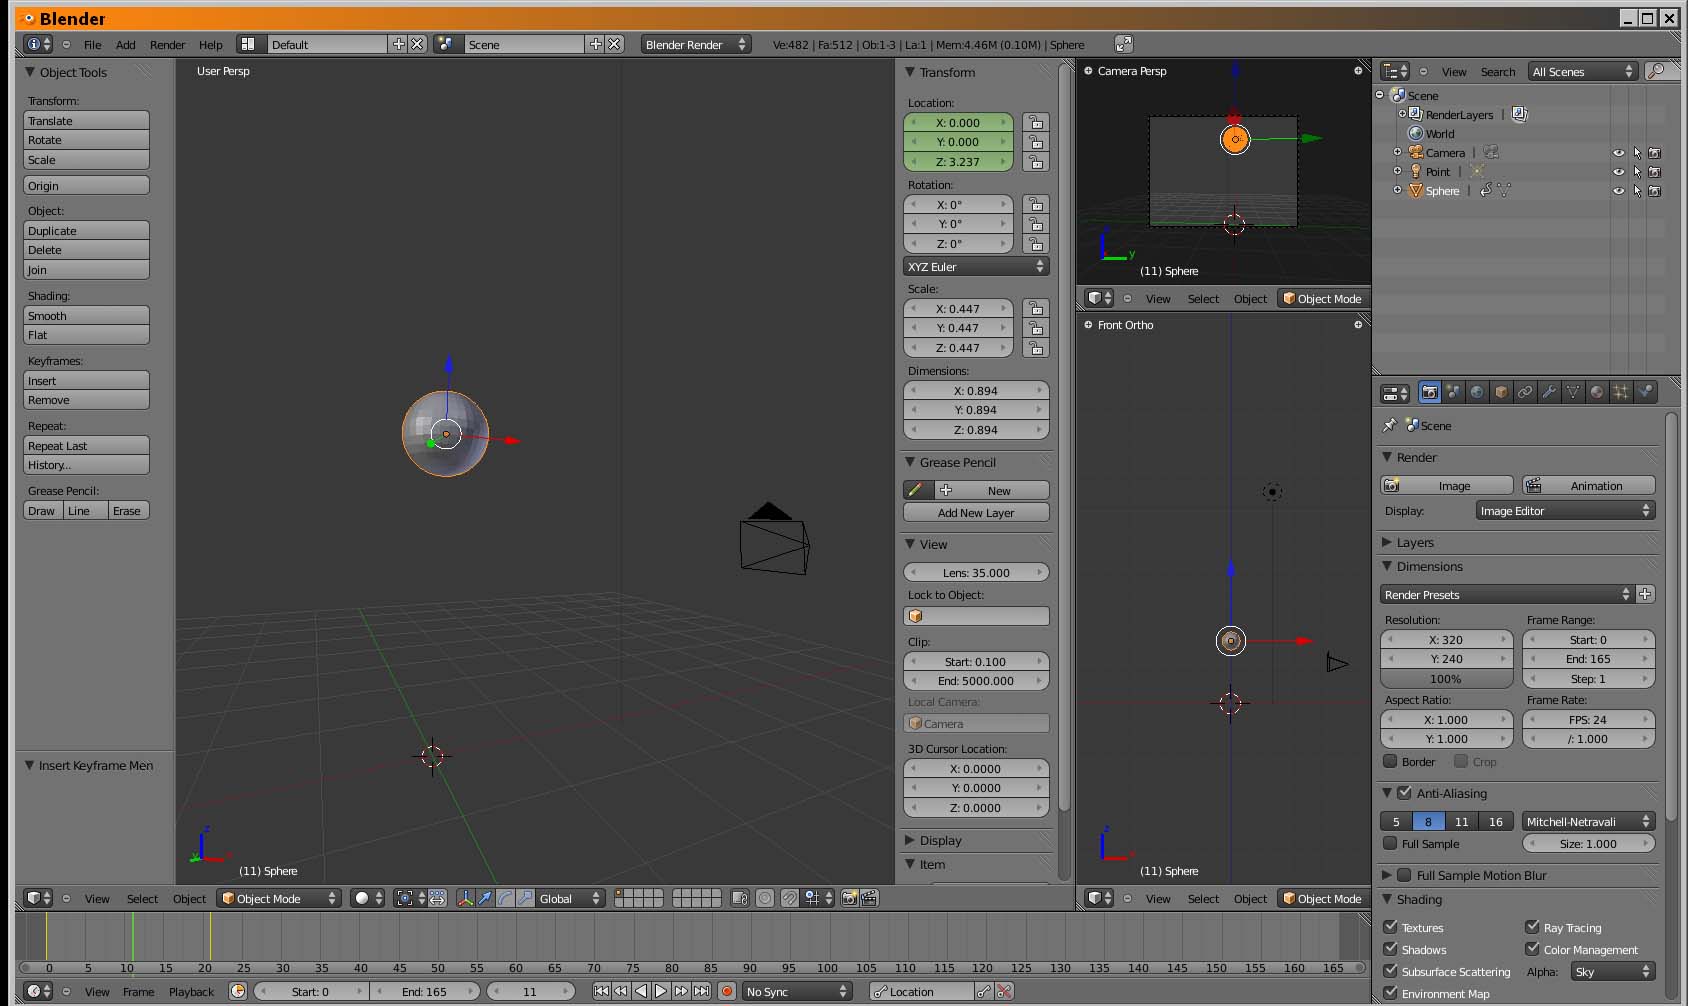The width and height of the screenshot is (1688, 1006).
Task: Click the automatic keyframe record button
Action: [727, 991]
